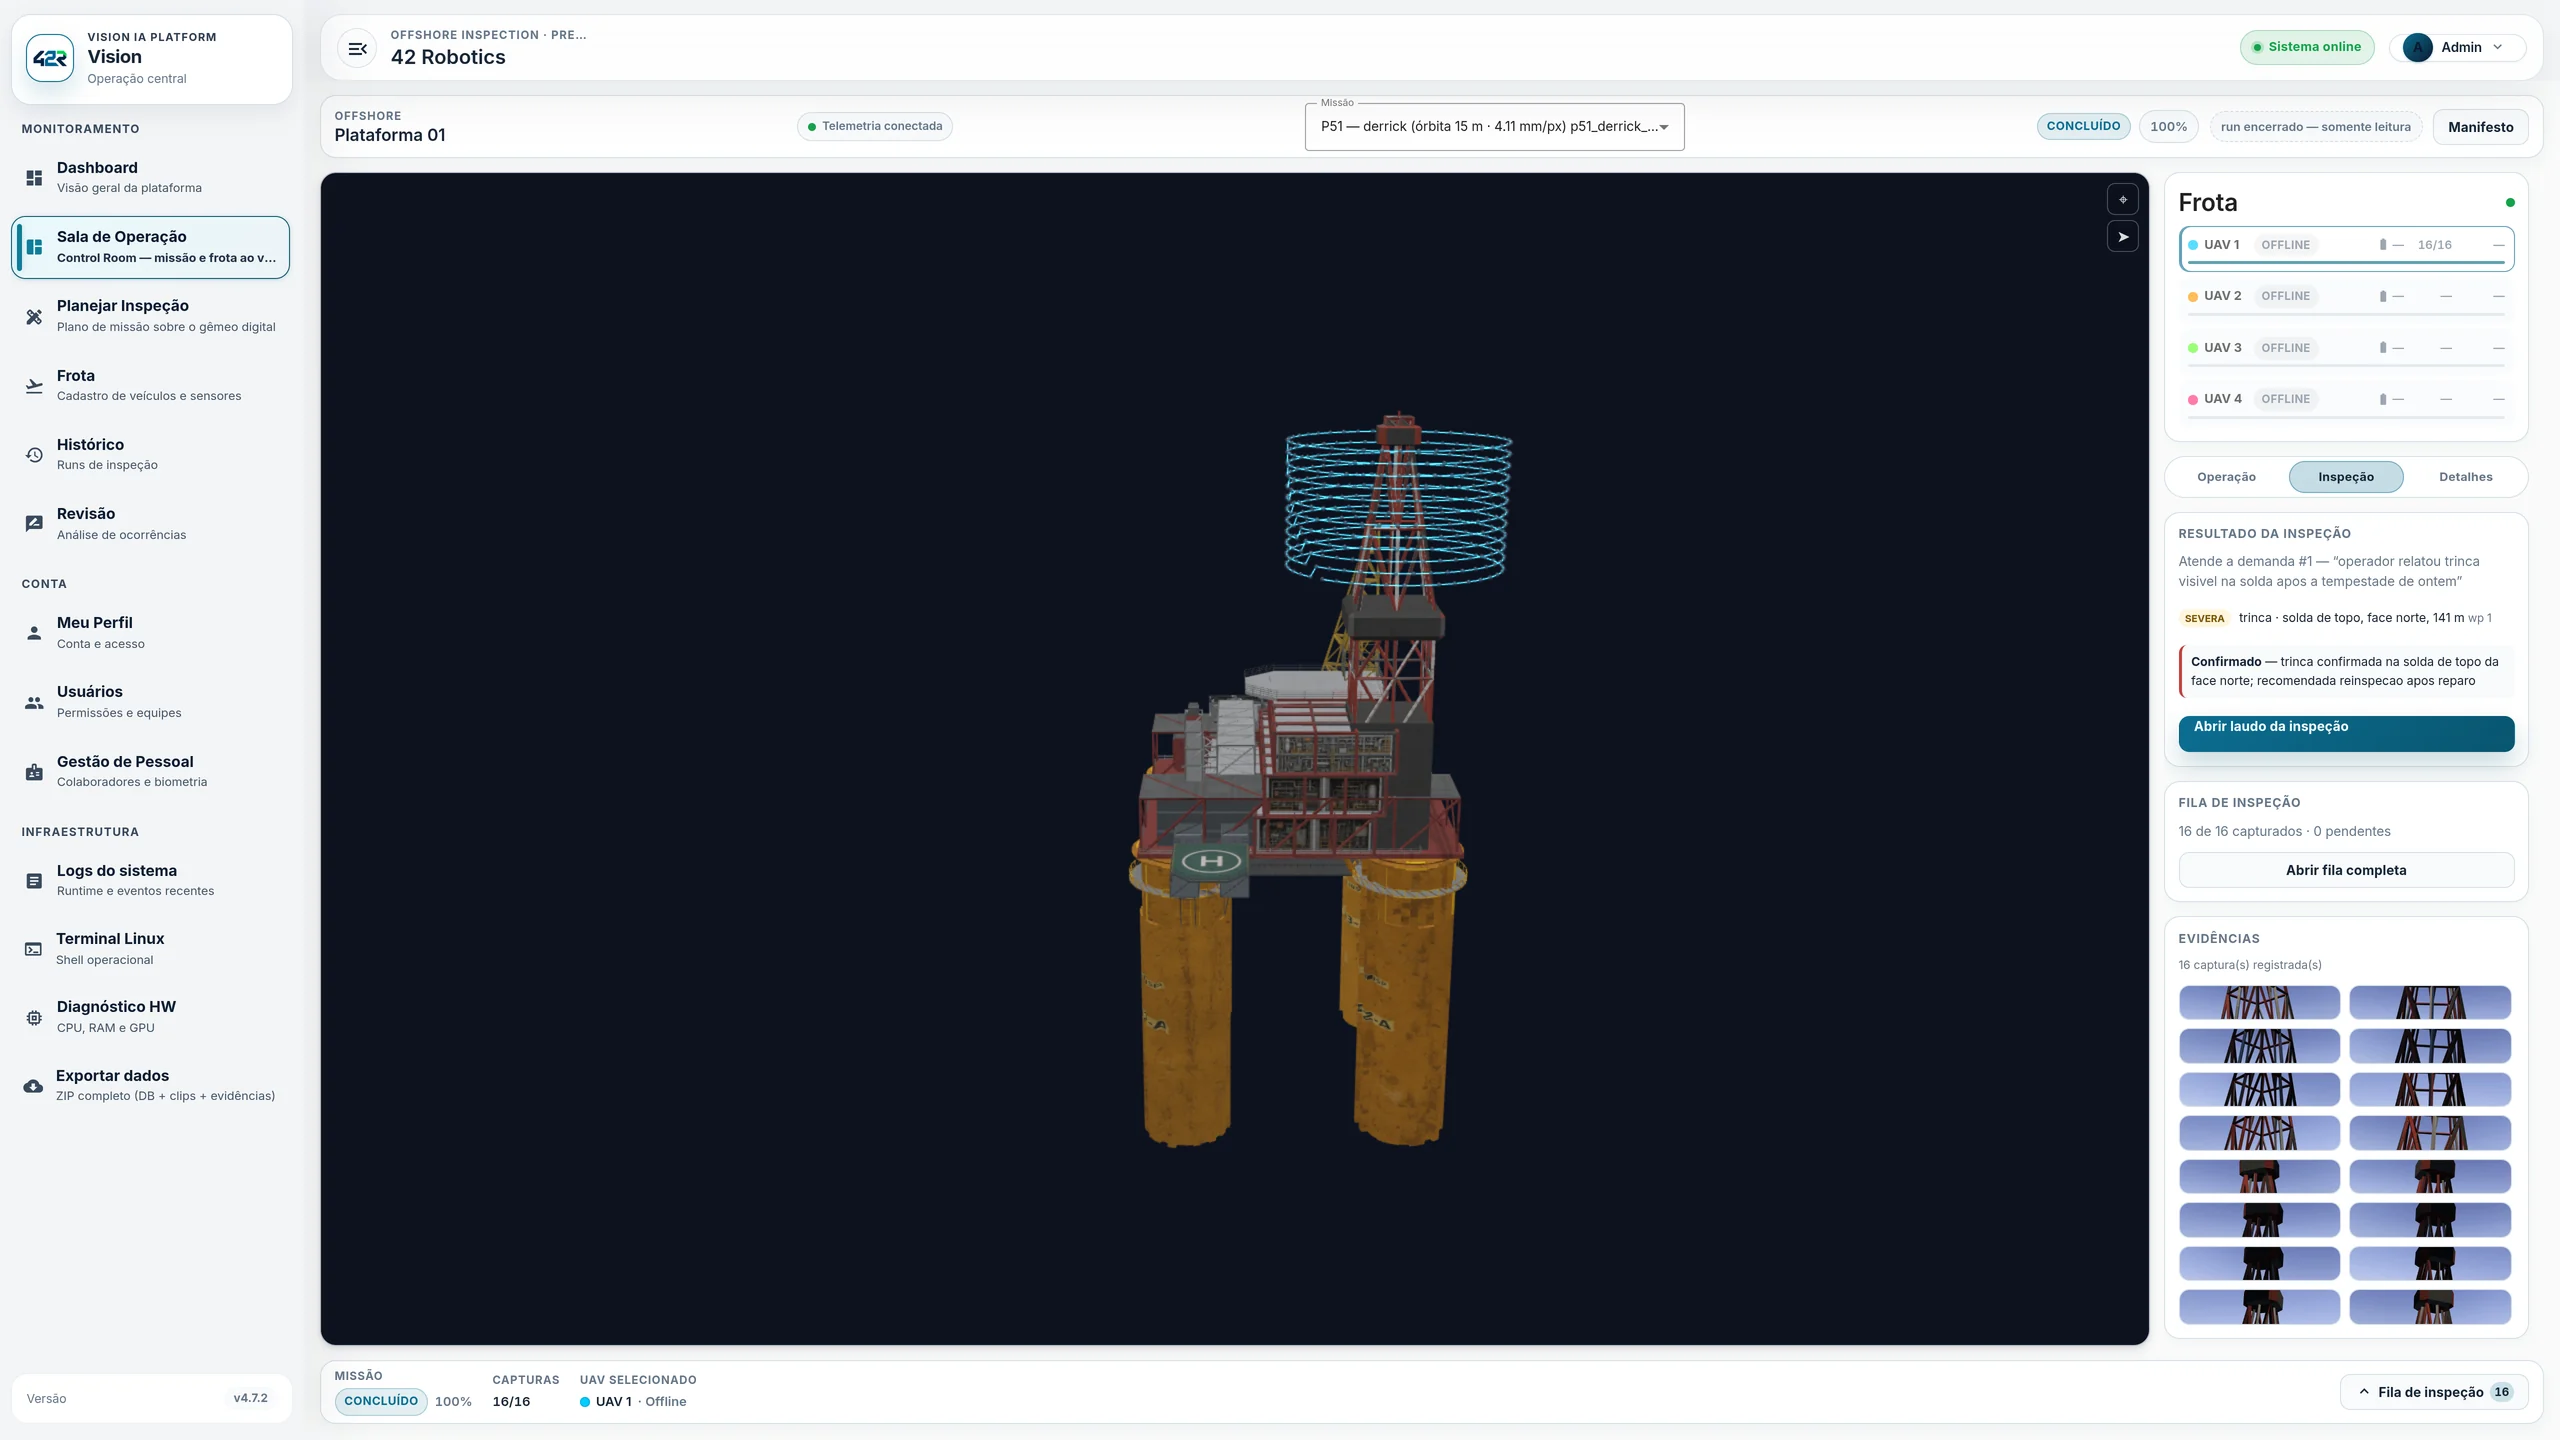Click the arrow play icon in 3D viewport
Image resolution: width=2560 pixels, height=1440 pixels.
2122,237
